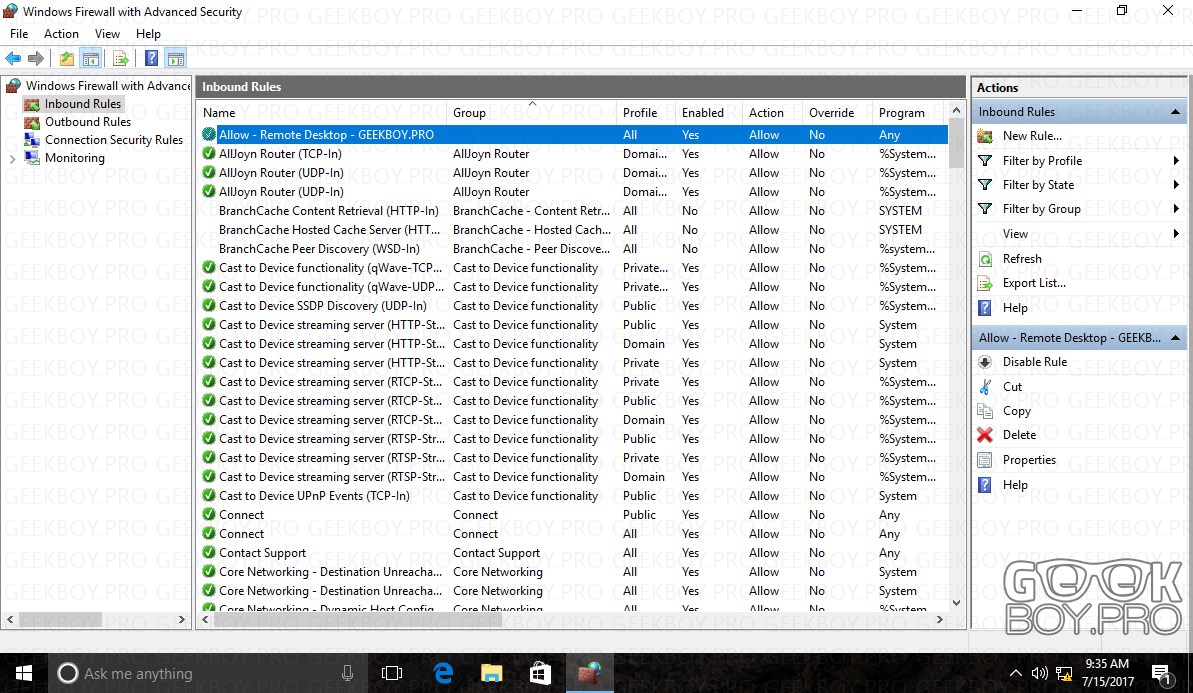
Task: Open File Explorer from the taskbar
Action: point(492,673)
